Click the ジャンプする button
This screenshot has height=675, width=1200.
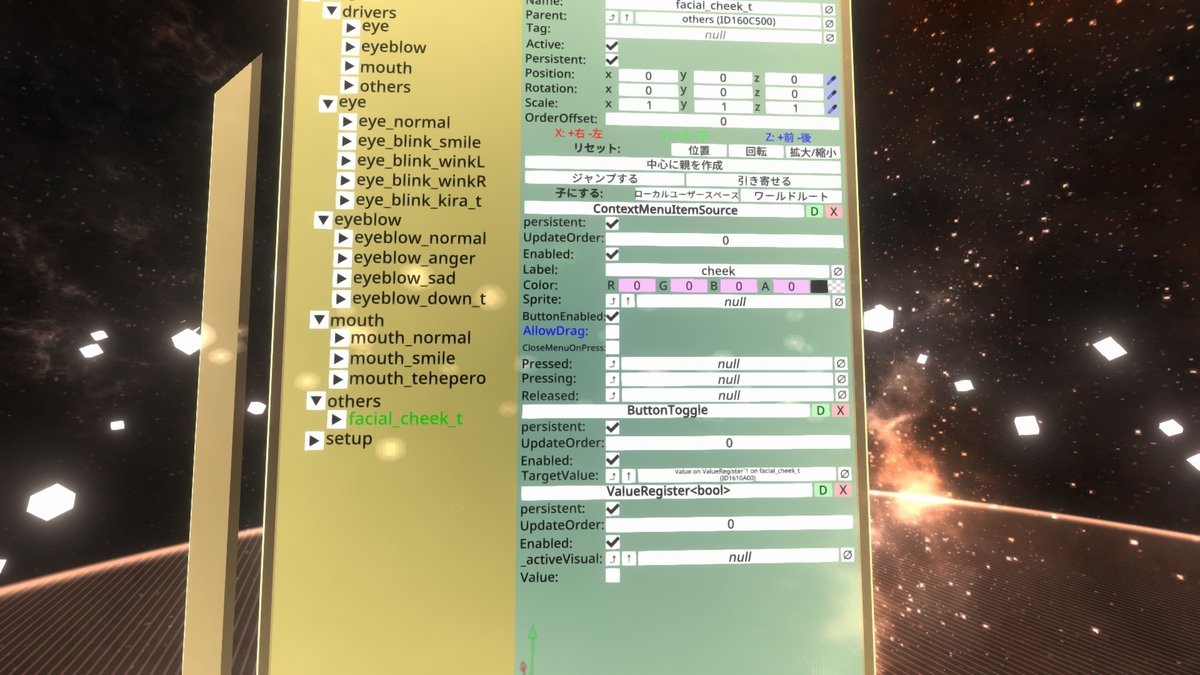coord(604,179)
